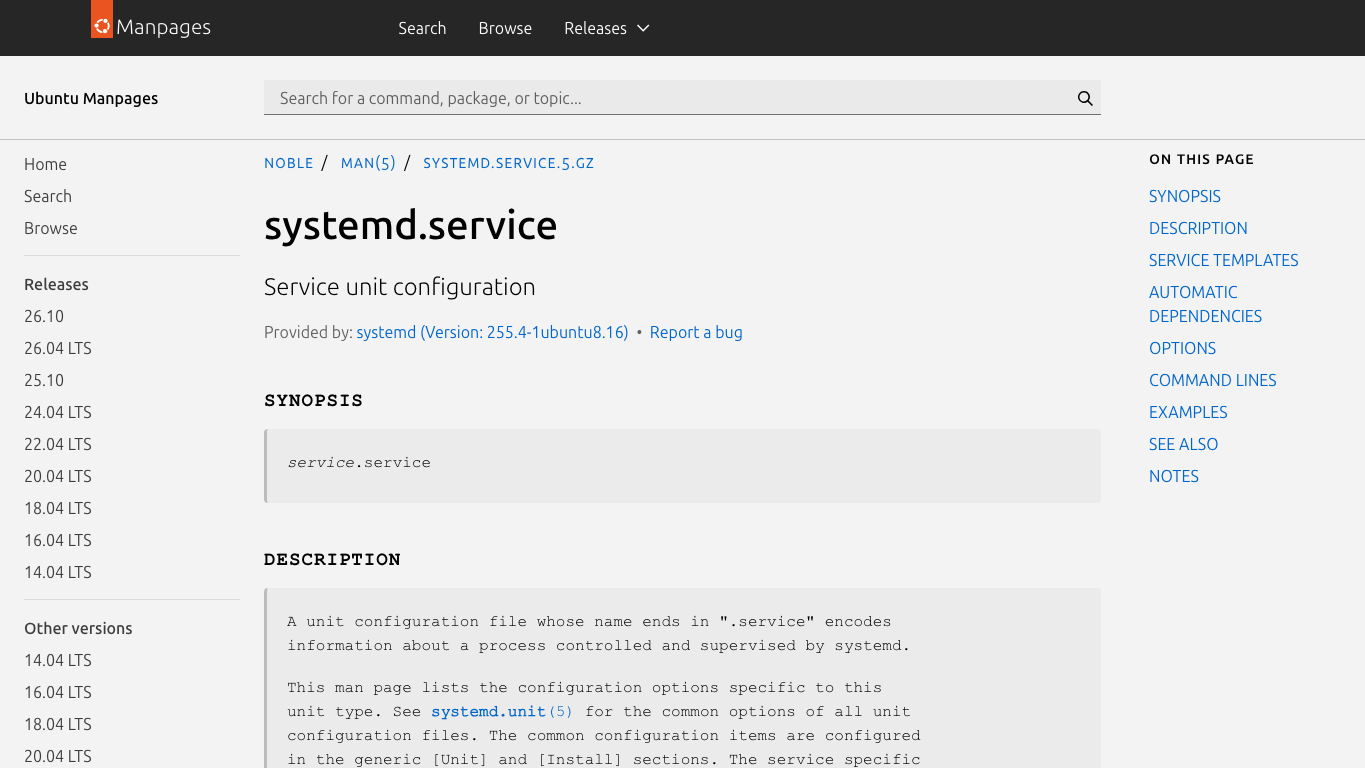This screenshot has height=768, width=1365.
Task: Click the 'Service unit configuration' subtitle
Action: [x=399, y=287]
